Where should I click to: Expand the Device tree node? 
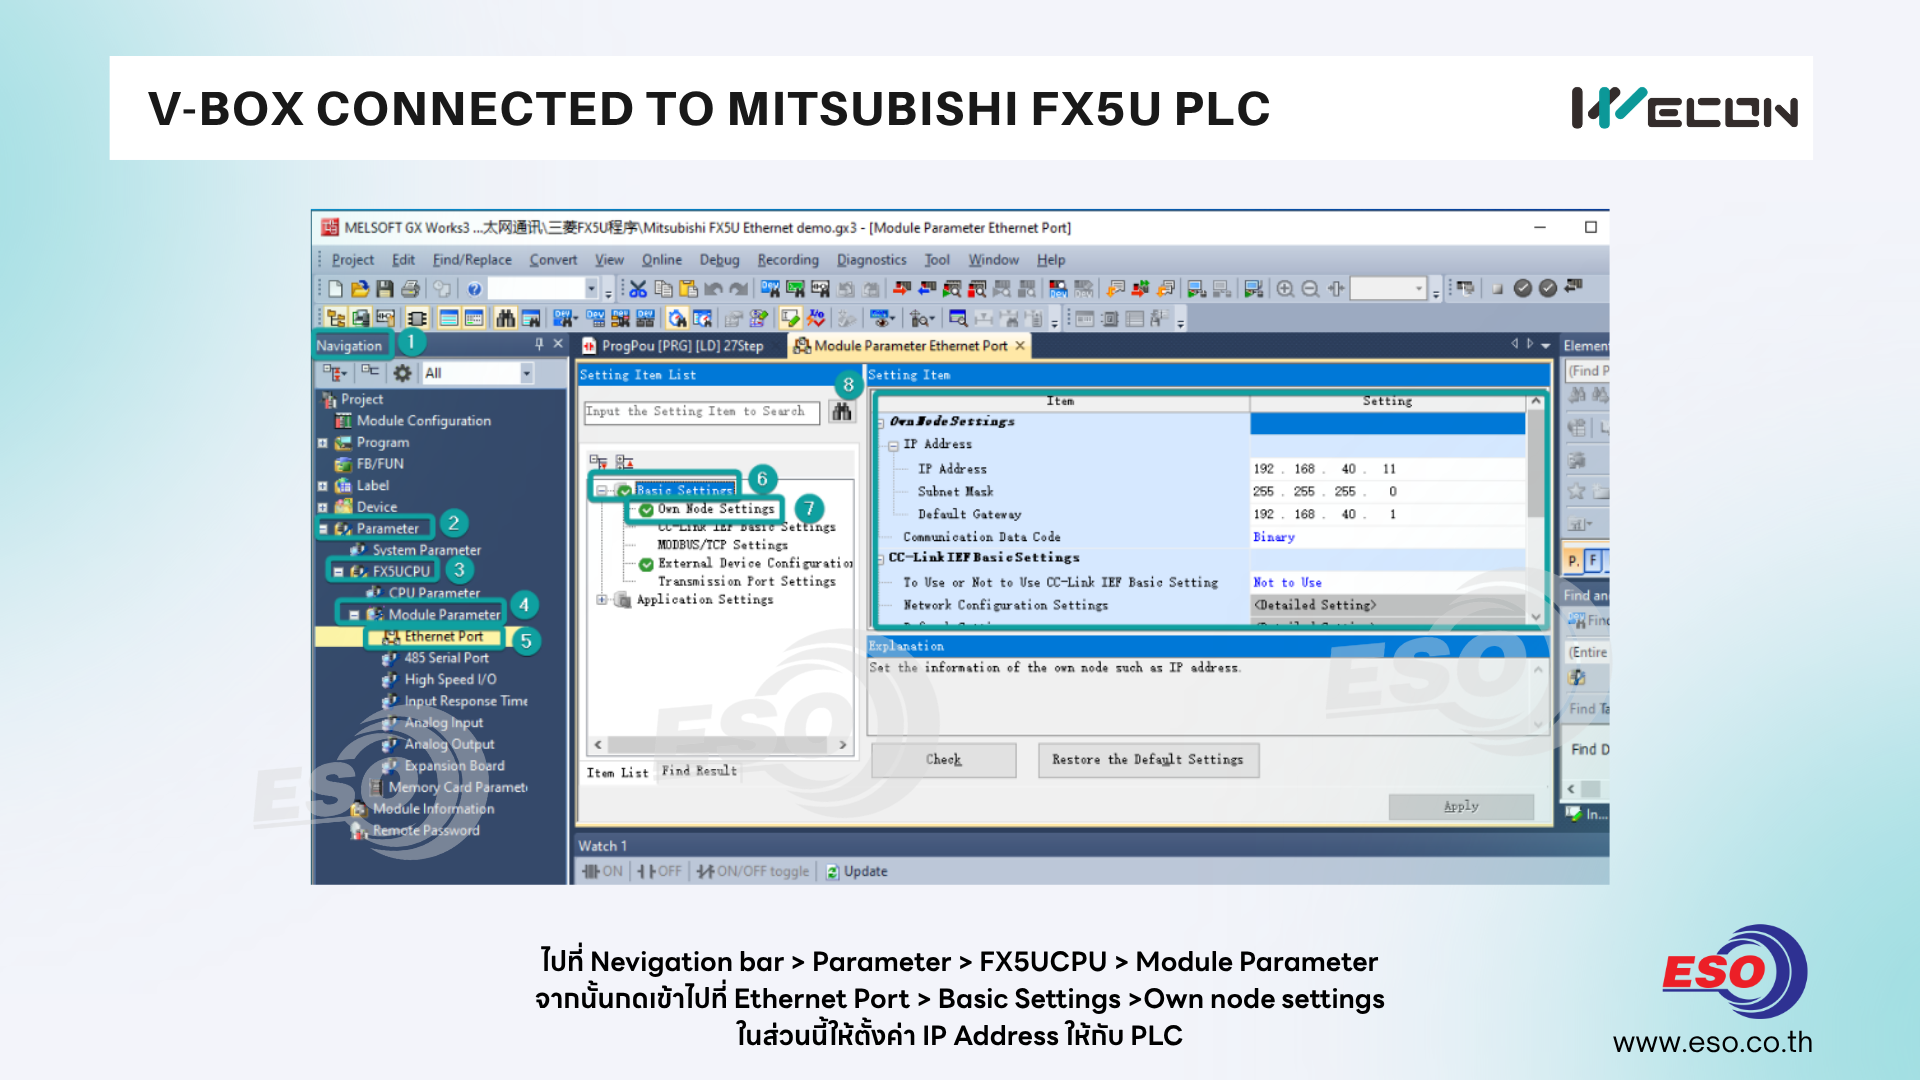point(322,507)
